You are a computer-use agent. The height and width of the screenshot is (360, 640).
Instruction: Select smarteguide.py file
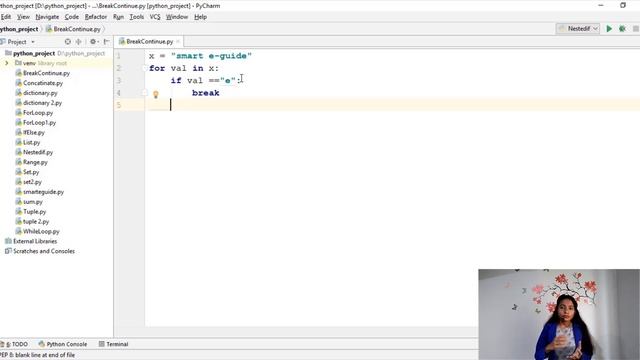43,192
